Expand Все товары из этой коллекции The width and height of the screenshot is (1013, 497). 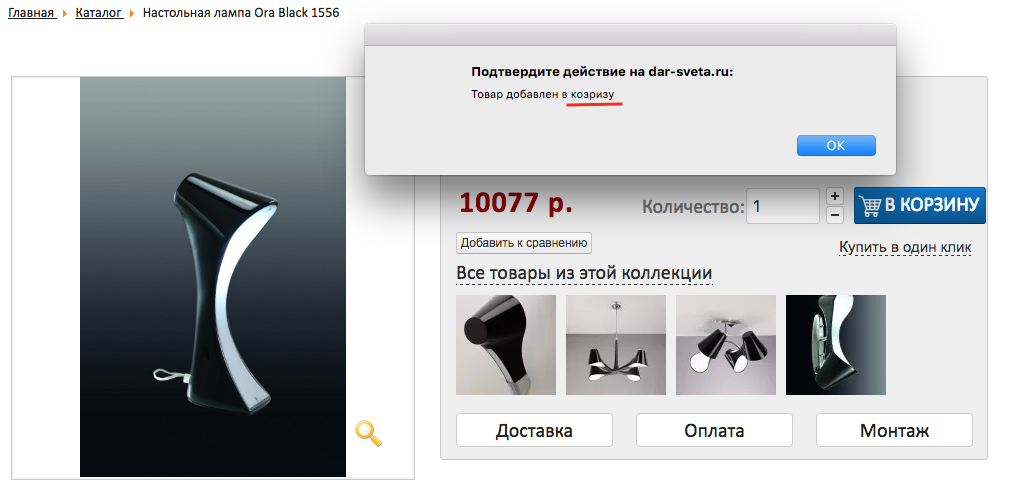pos(584,273)
